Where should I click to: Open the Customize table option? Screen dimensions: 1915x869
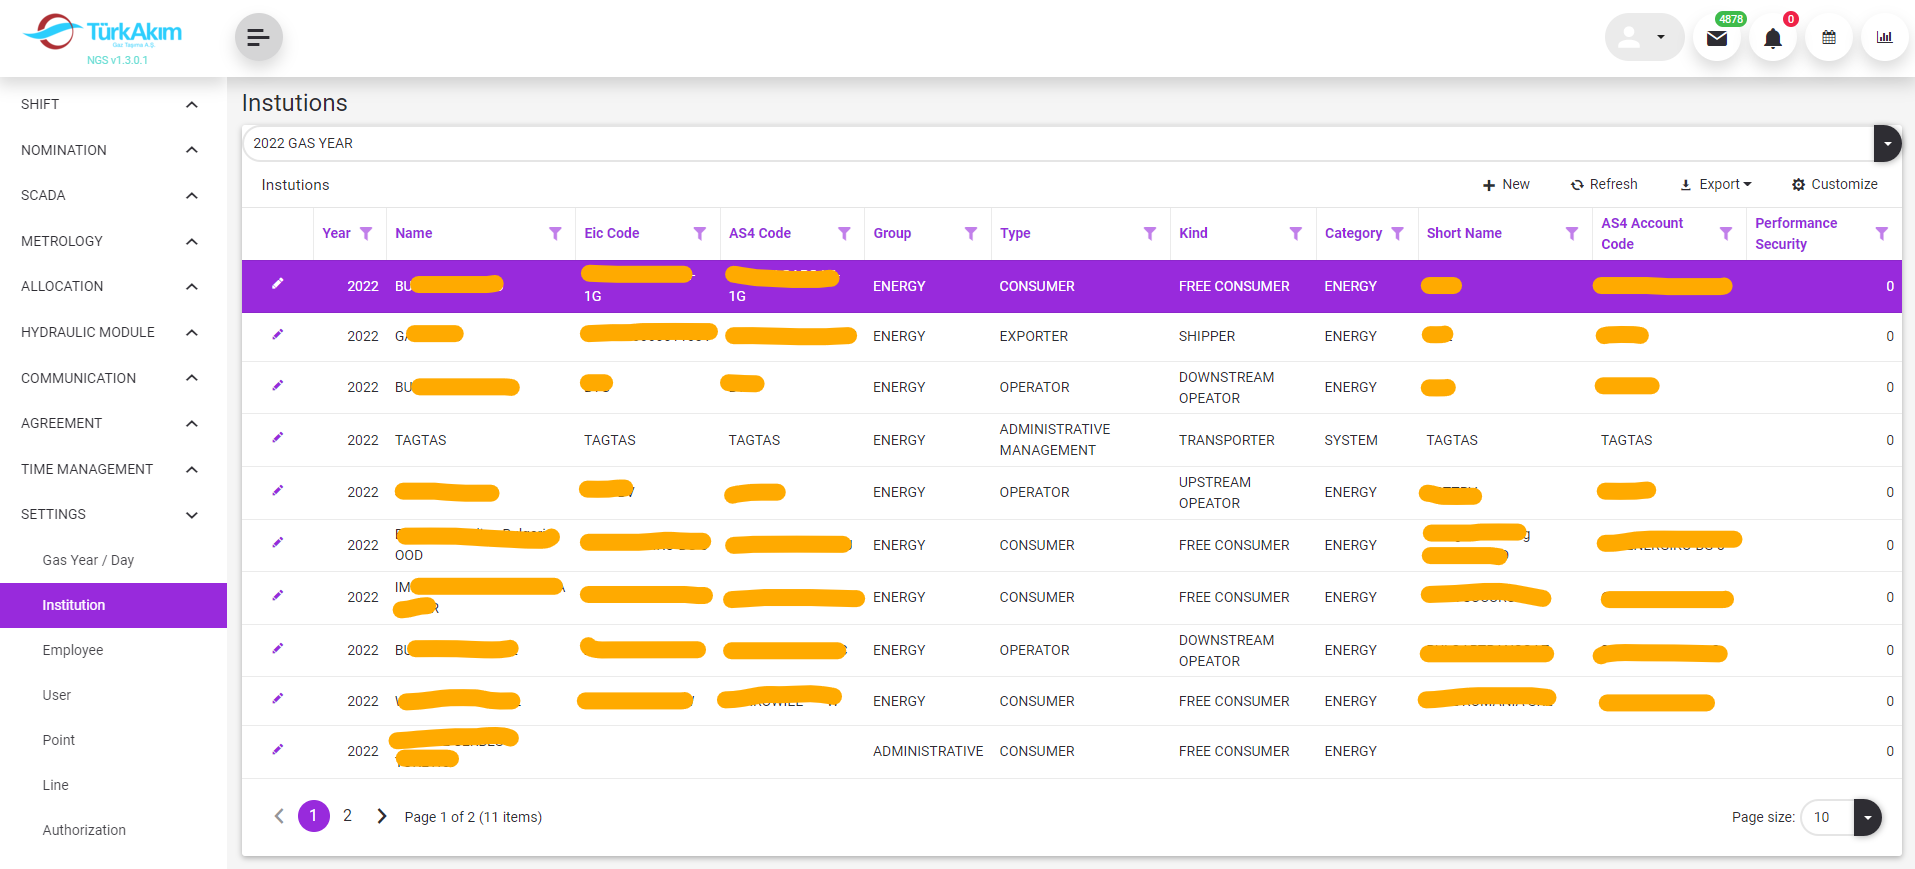click(x=1834, y=185)
